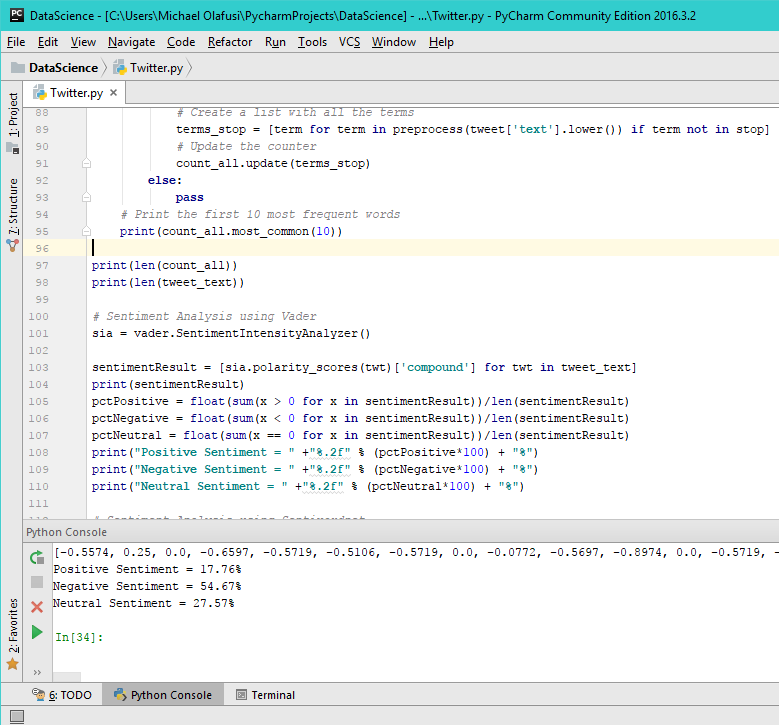
Task: Click the 'print(len(tweet_text))' line
Action: (168, 282)
